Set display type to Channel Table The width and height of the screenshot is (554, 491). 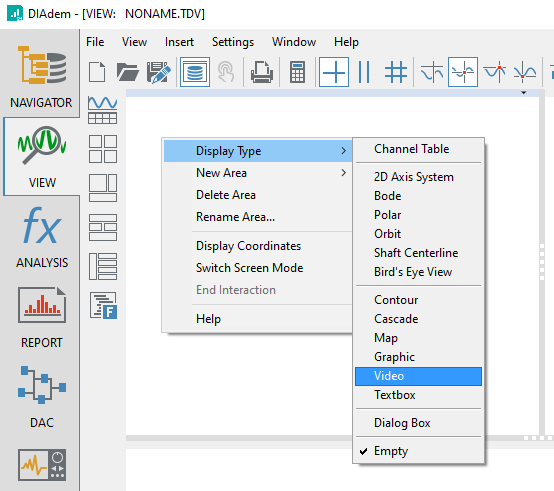(418, 149)
